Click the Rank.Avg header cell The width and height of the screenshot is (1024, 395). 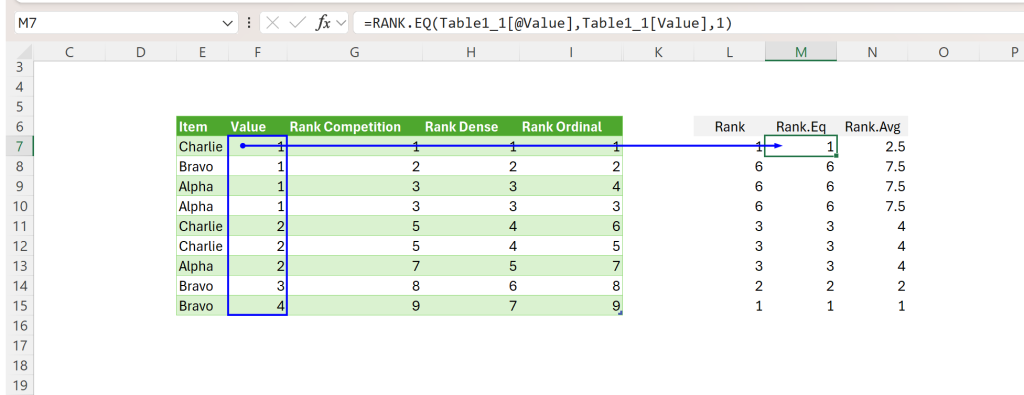pyautogui.click(x=872, y=127)
